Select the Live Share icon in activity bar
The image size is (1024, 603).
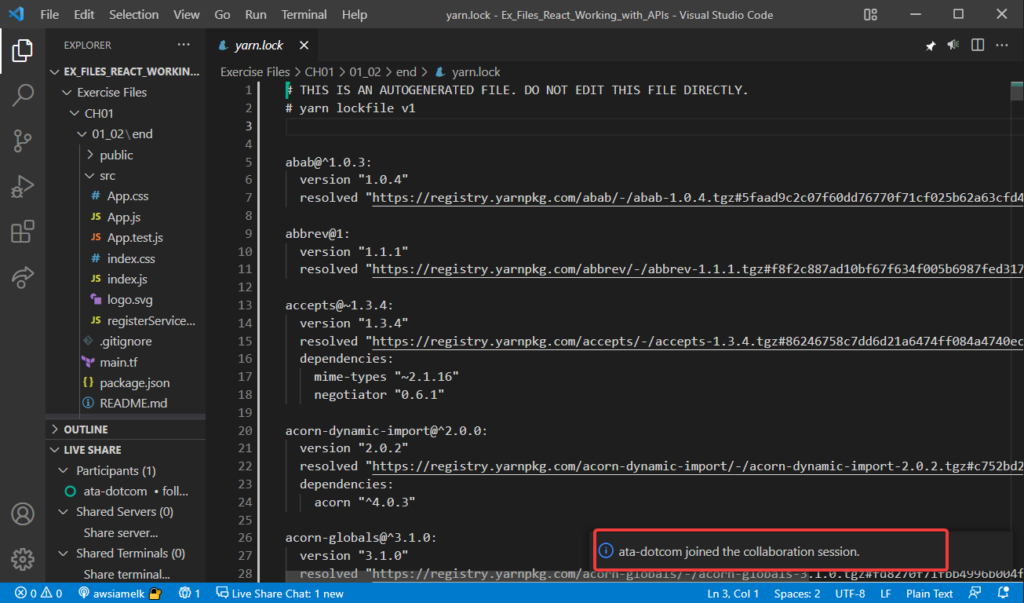[22, 278]
